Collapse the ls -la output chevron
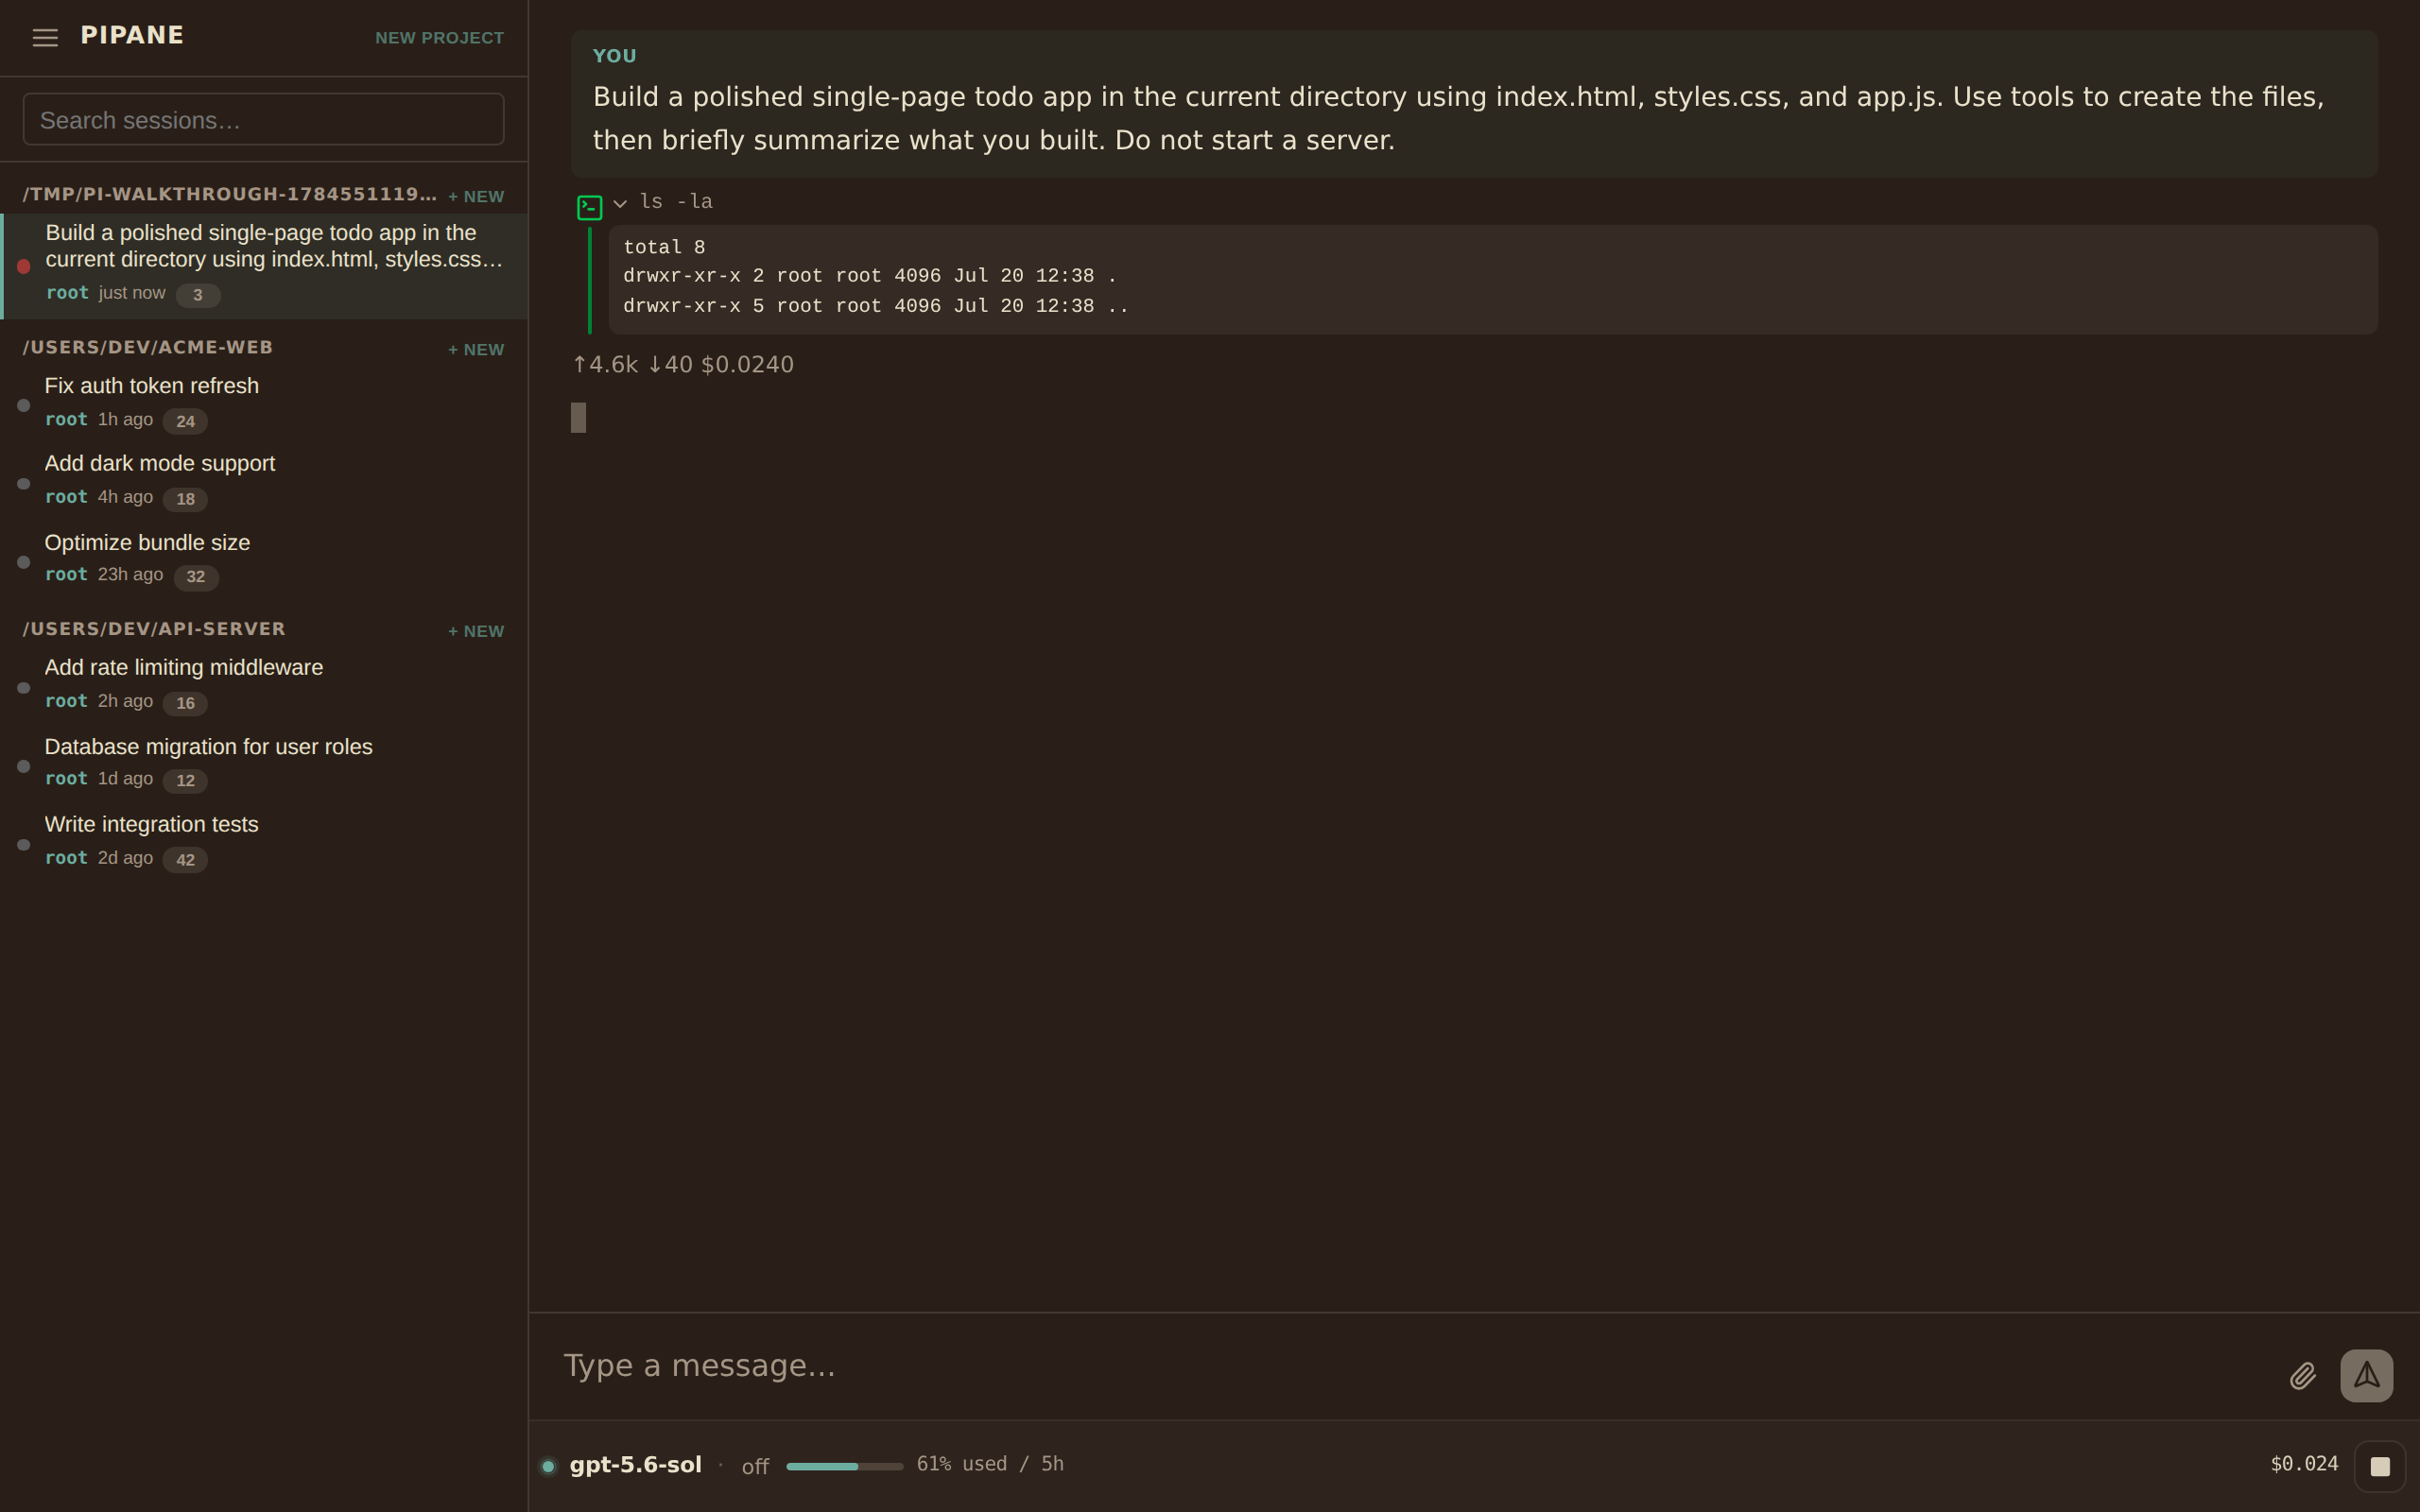Image resolution: width=2420 pixels, height=1512 pixels. tap(620, 204)
